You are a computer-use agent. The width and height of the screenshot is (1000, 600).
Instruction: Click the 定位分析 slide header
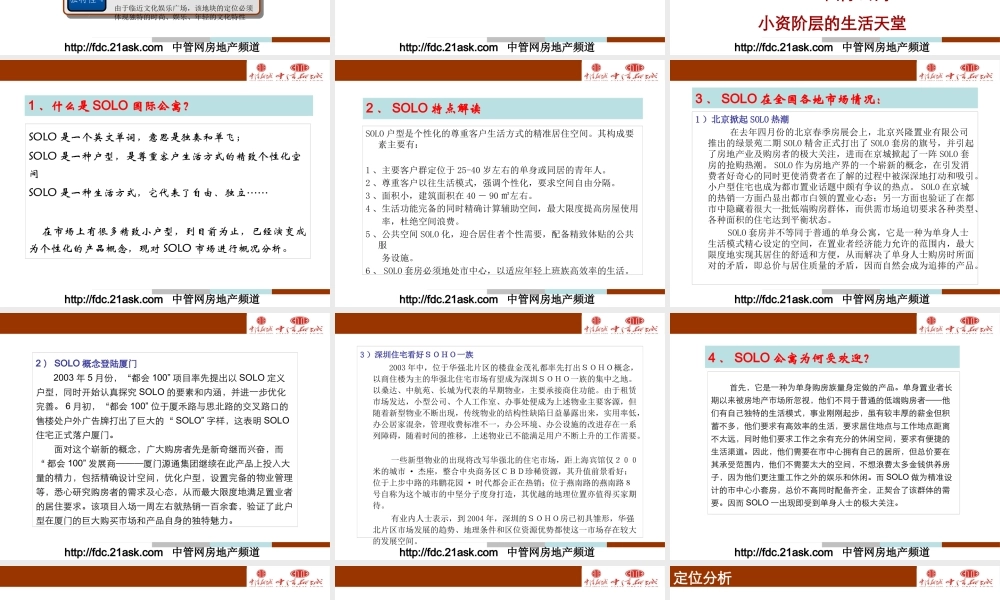tap(702, 578)
